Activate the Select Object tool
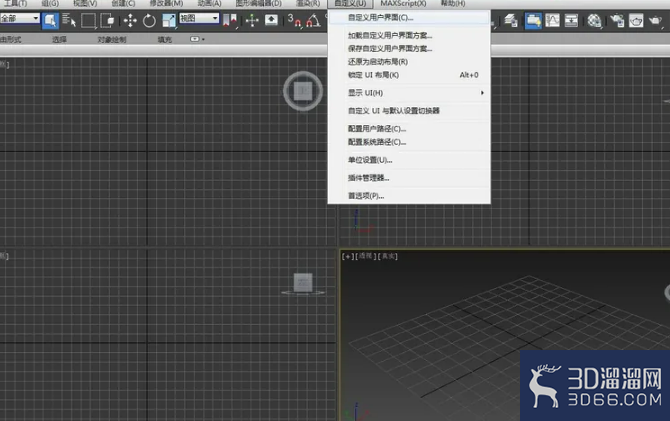The height and width of the screenshot is (421, 670). 50,20
